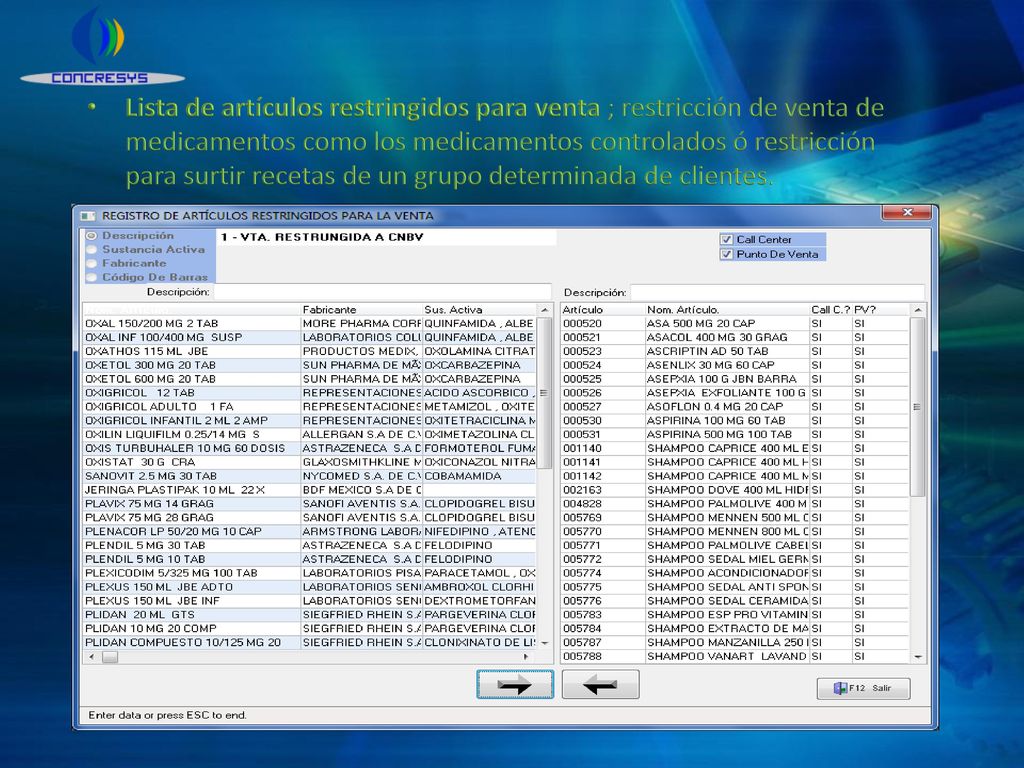Click left list horizontal scroll-left arrow
Viewport: 1024px width, 768px height.
91,657
